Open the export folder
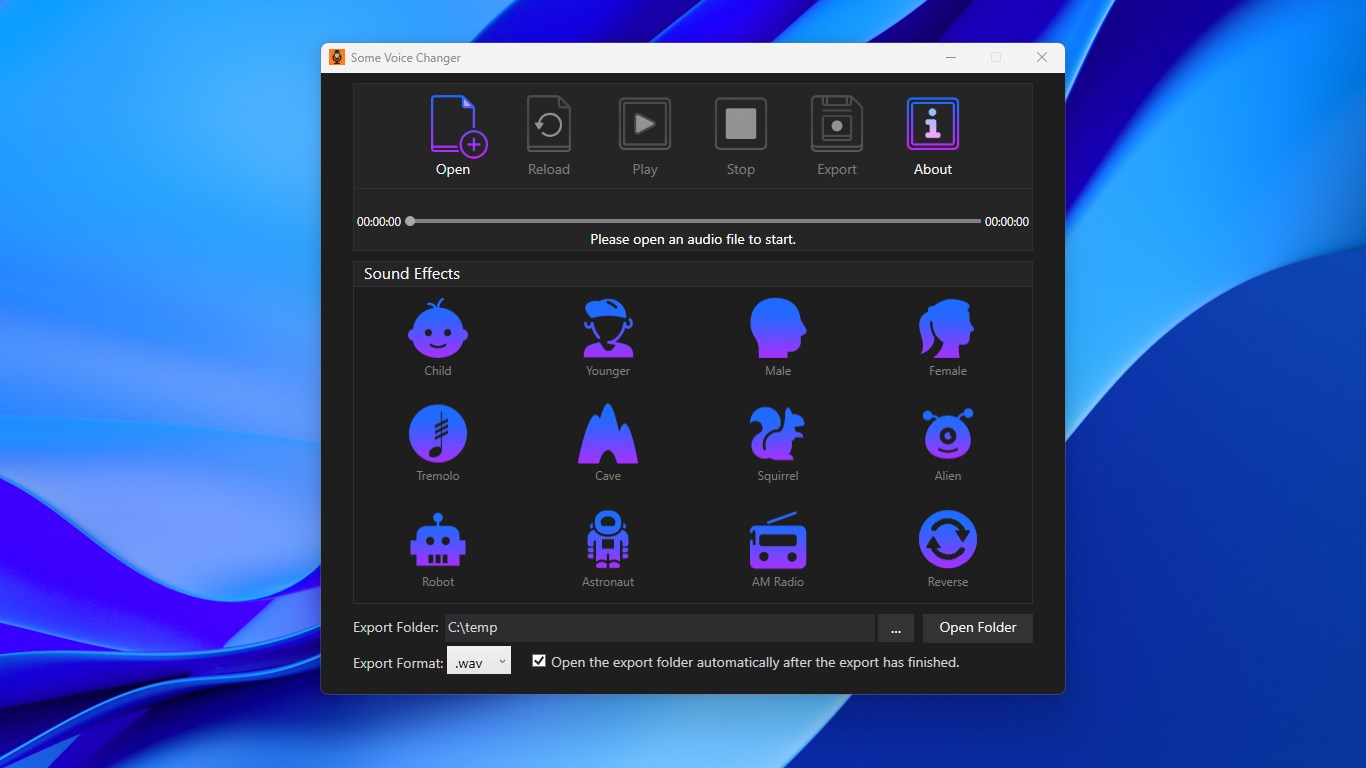 click(977, 628)
